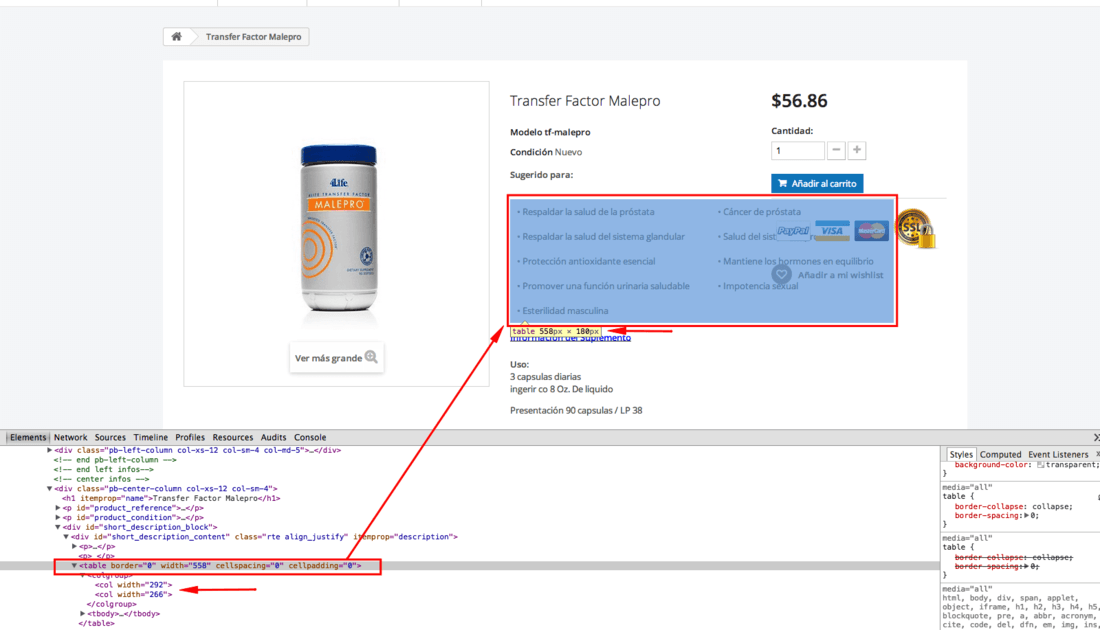This screenshot has width=1100, height=630.
Task: Add the product with Añadir al carrito
Action: pos(817,183)
